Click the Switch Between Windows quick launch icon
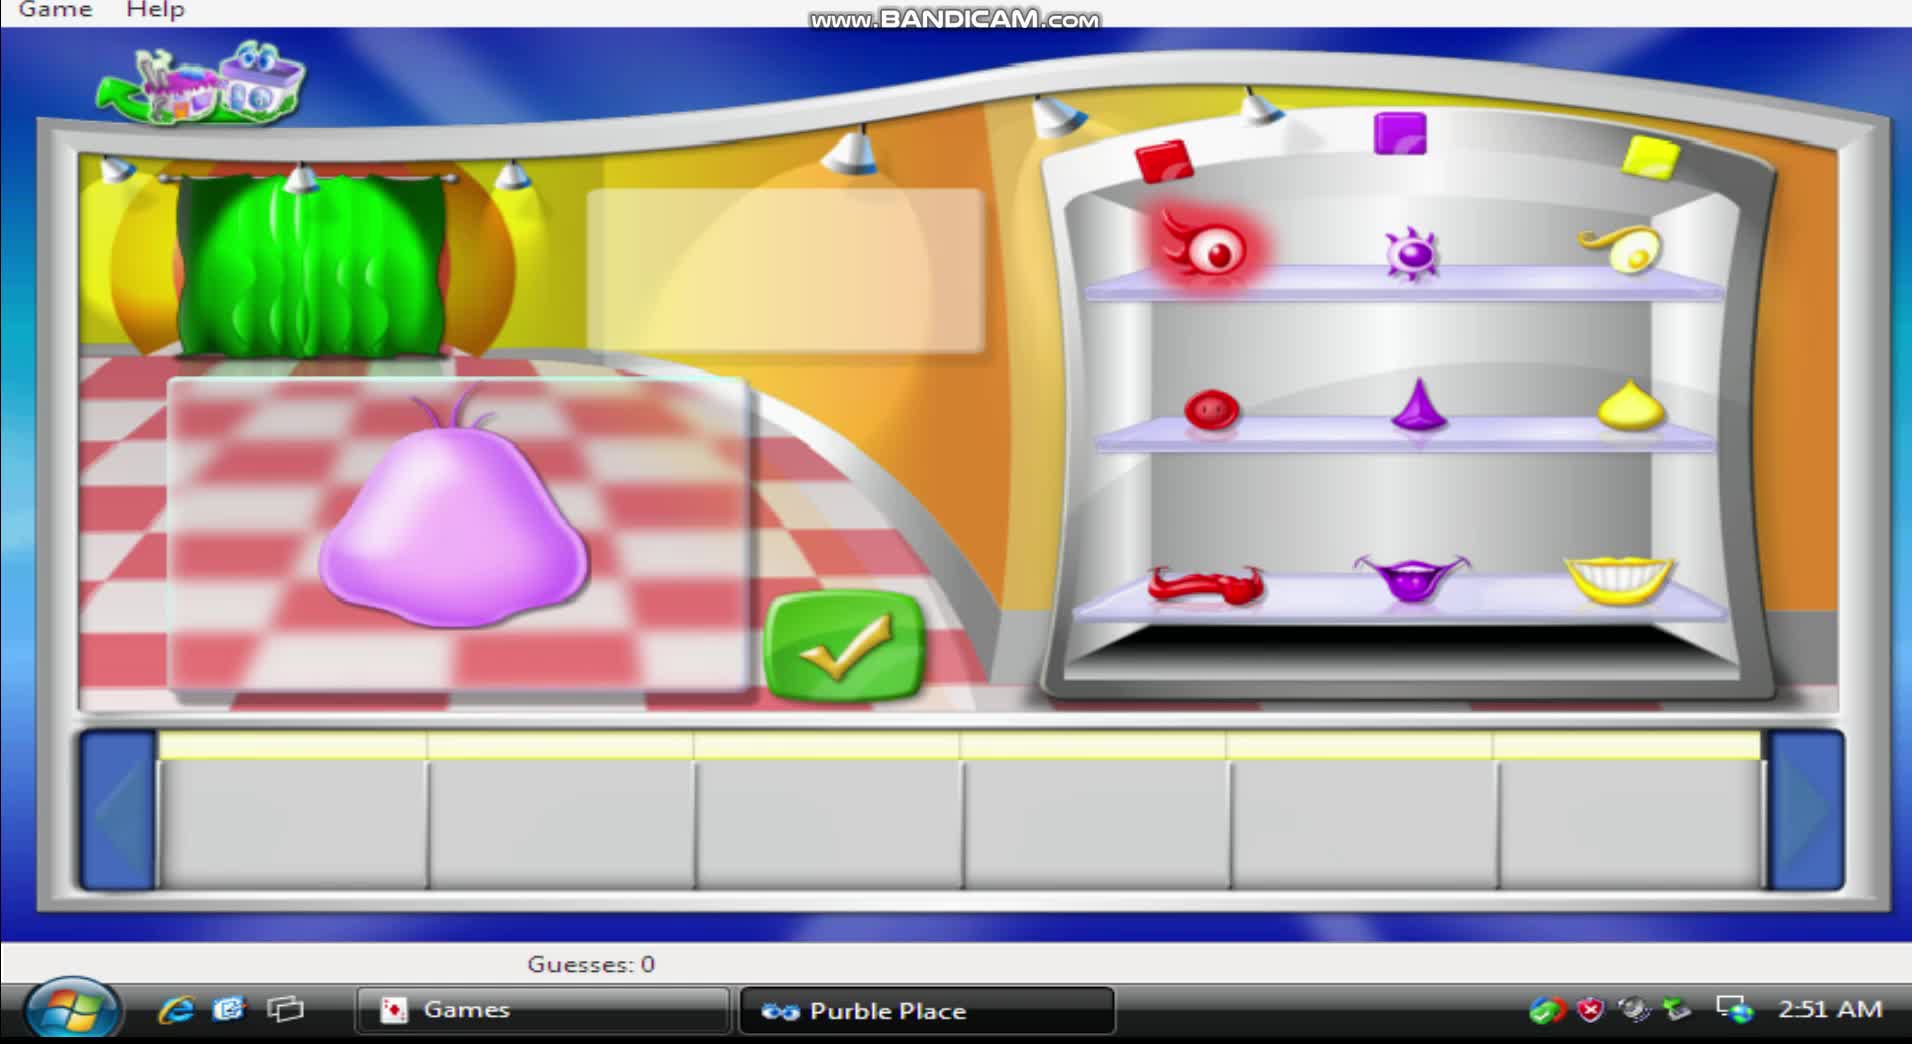 [x=285, y=1010]
